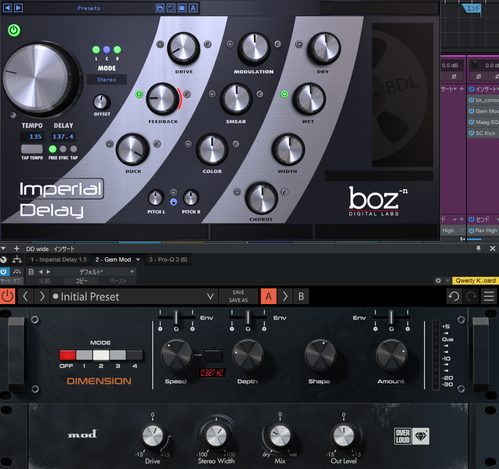Select the TAP timing mode LED
The width and height of the screenshot is (499, 469).
click(x=74, y=149)
